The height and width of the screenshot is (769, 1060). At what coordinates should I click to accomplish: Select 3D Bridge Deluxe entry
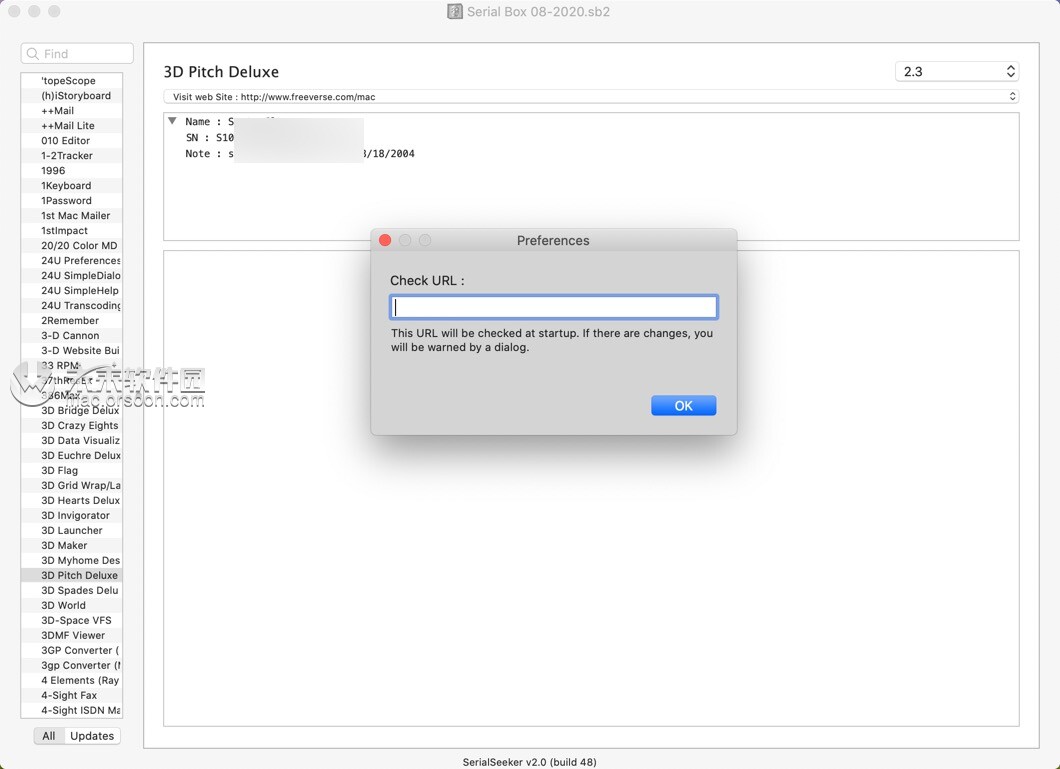tap(72, 410)
